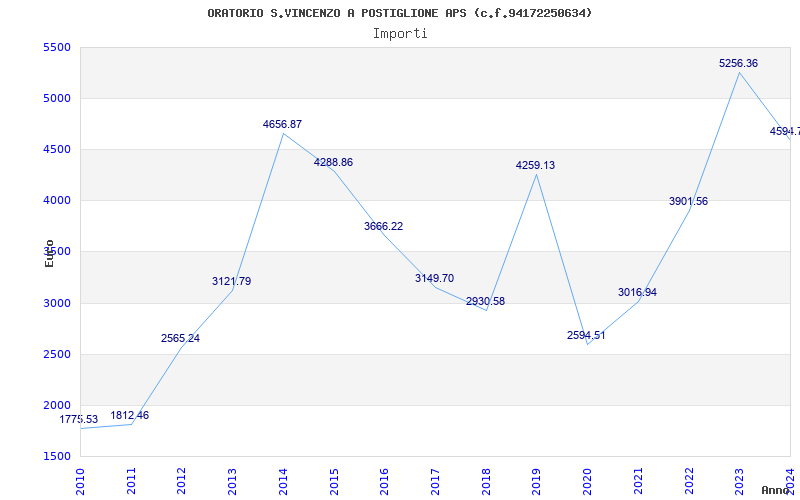Viewport: 800px width, 500px height.
Task: Click the Anno x-axis title
Action: pyautogui.click(x=775, y=490)
